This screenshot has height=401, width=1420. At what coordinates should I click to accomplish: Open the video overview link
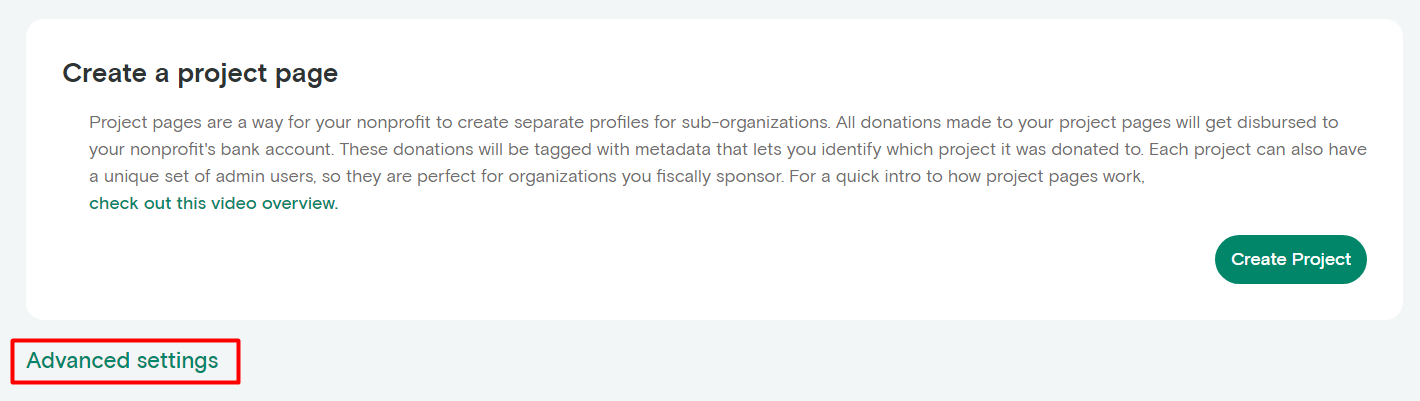pyautogui.click(x=214, y=203)
